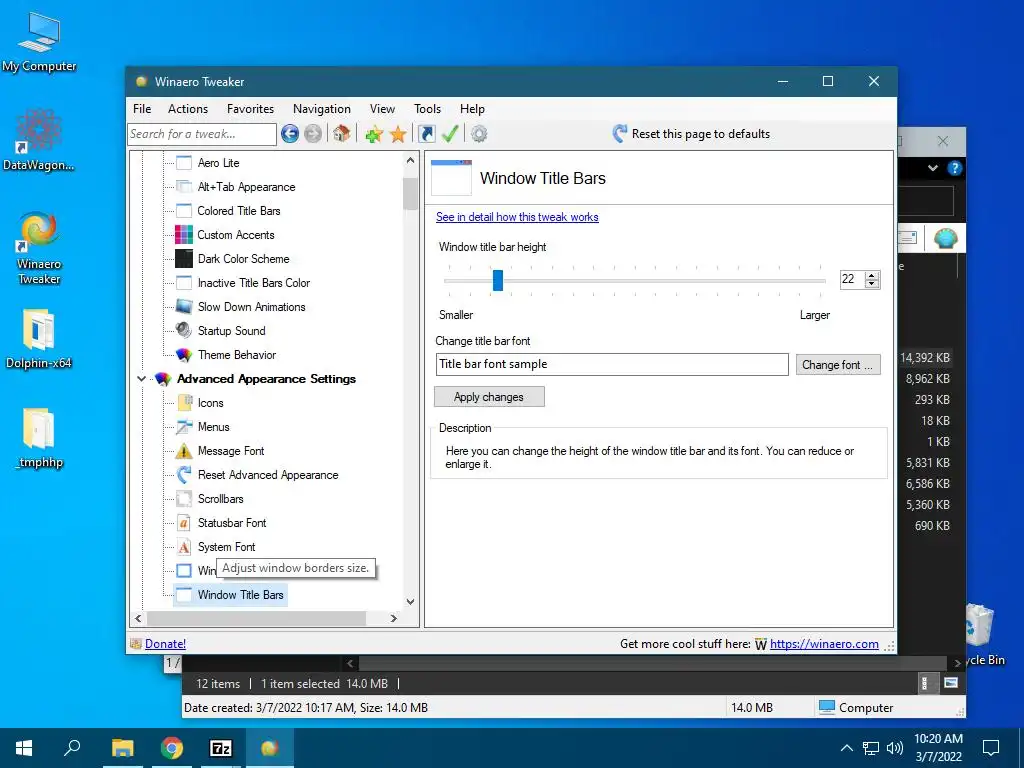Select My Computer desktop icon
Image resolution: width=1024 pixels, height=768 pixels.
[39, 43]
